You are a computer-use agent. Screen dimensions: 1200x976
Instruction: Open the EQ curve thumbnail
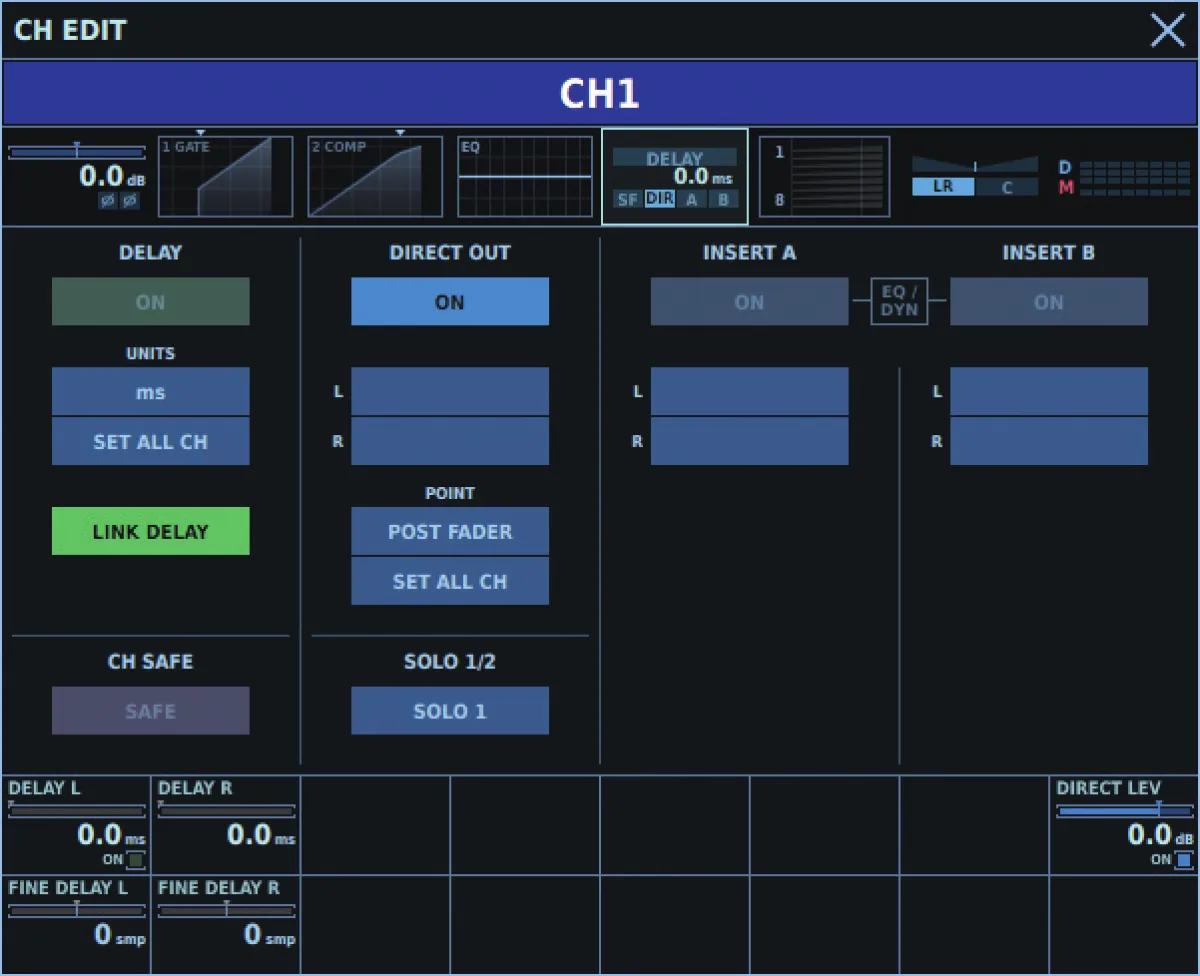pyautogui.click(x=525, y=177)
